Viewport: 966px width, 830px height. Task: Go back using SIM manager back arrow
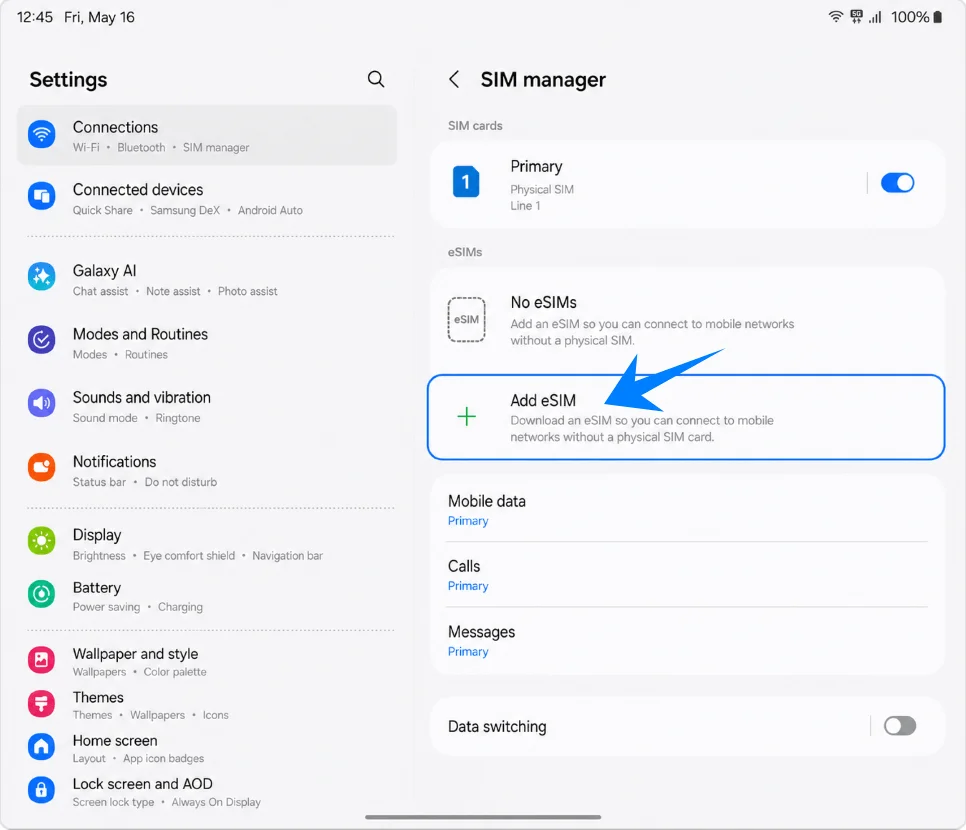coord(454,79)
